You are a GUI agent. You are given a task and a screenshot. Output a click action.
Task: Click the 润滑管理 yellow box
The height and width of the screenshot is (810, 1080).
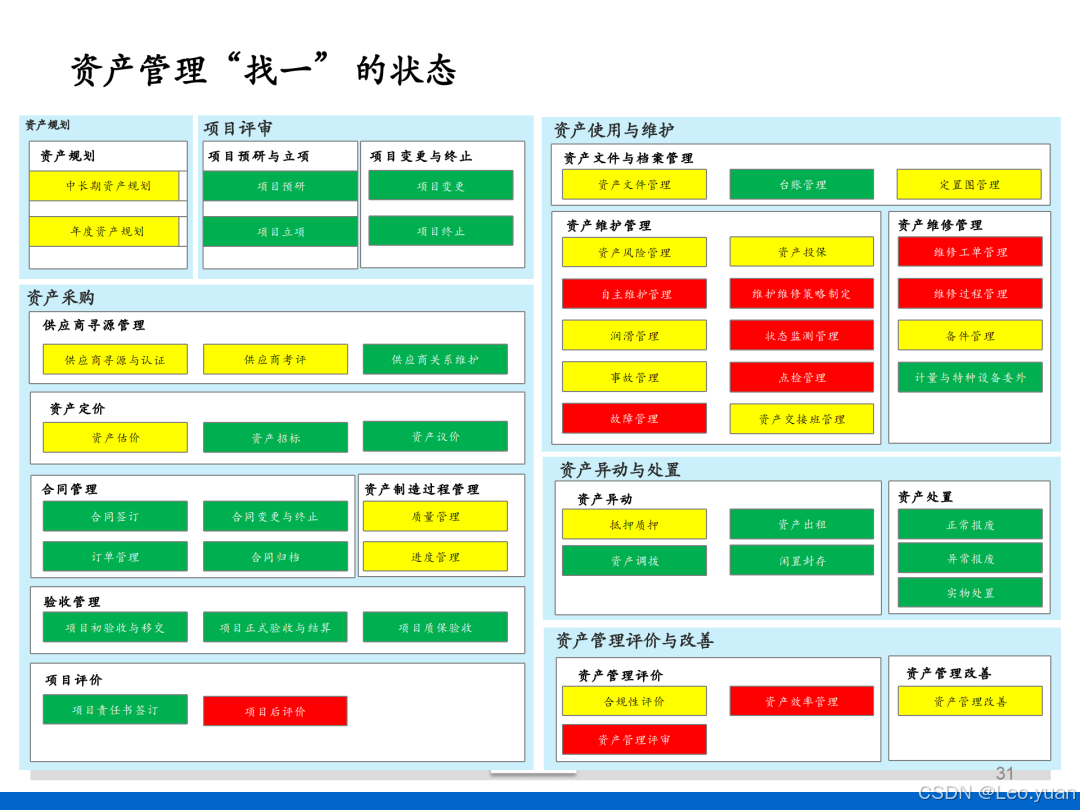[x=634, y=335]
